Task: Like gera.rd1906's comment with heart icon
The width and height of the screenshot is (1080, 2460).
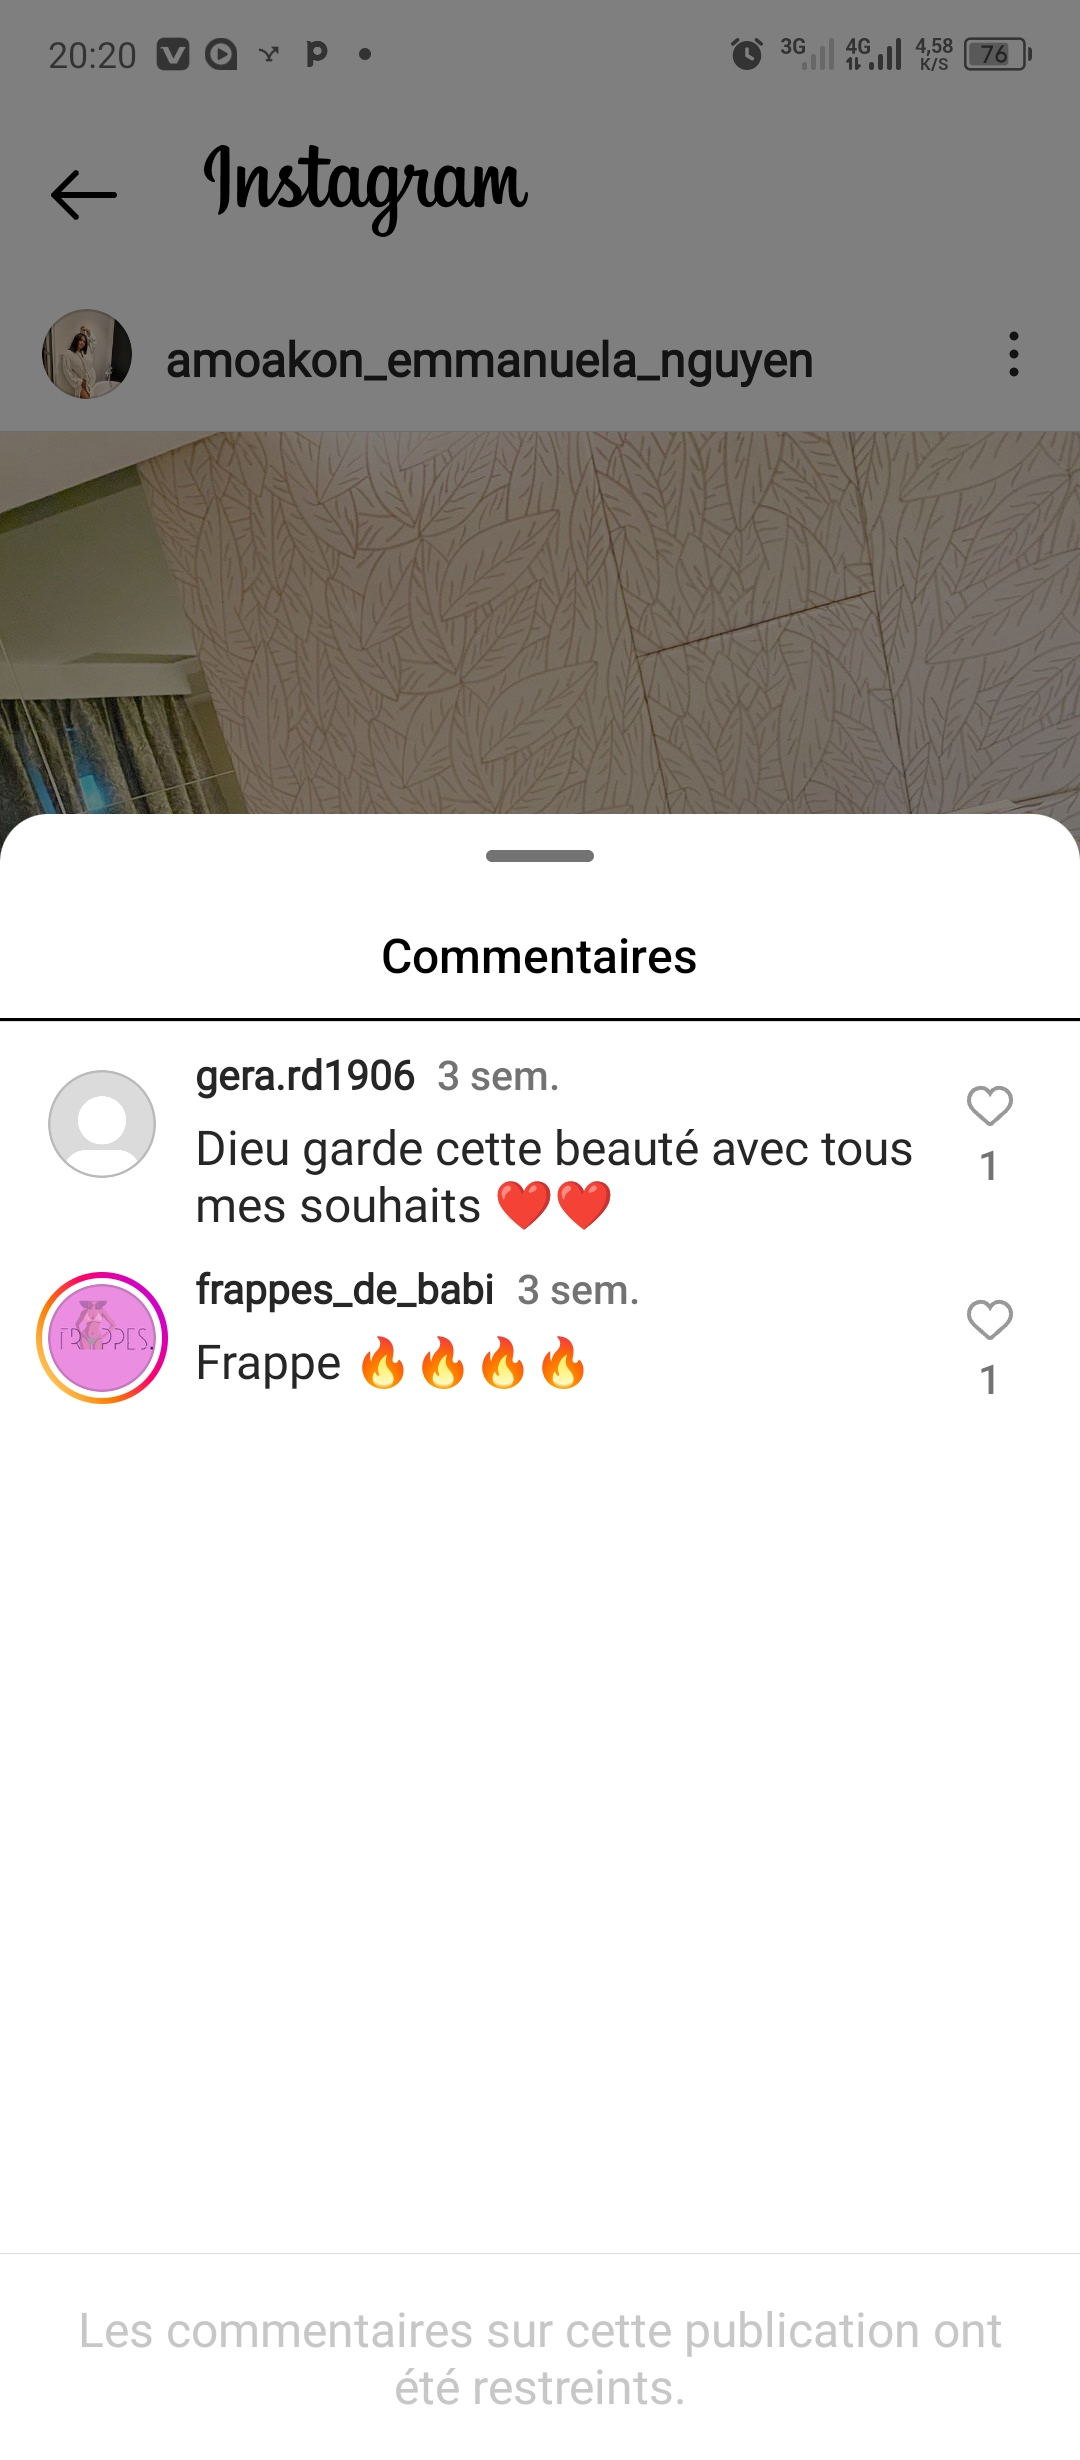Action: pyautogui.click(x=990, y=1106)
